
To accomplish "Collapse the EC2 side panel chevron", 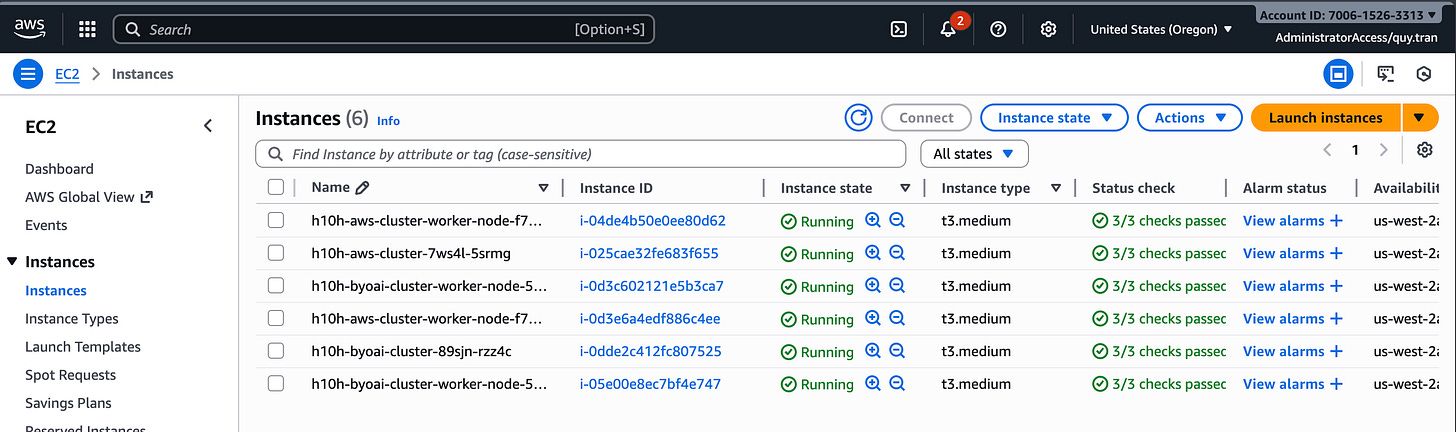I will [x=208, y=126].
